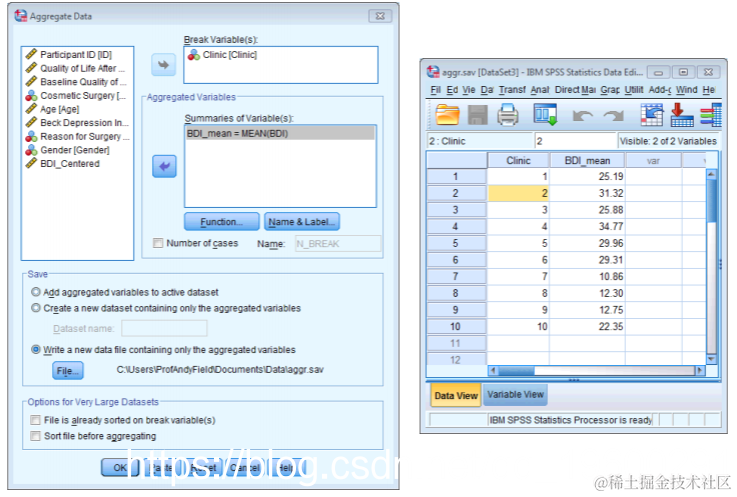Viewport: 737px width, 497px height.
Task: Check Sort file before aggregating
Action: [x=35, y=436]
